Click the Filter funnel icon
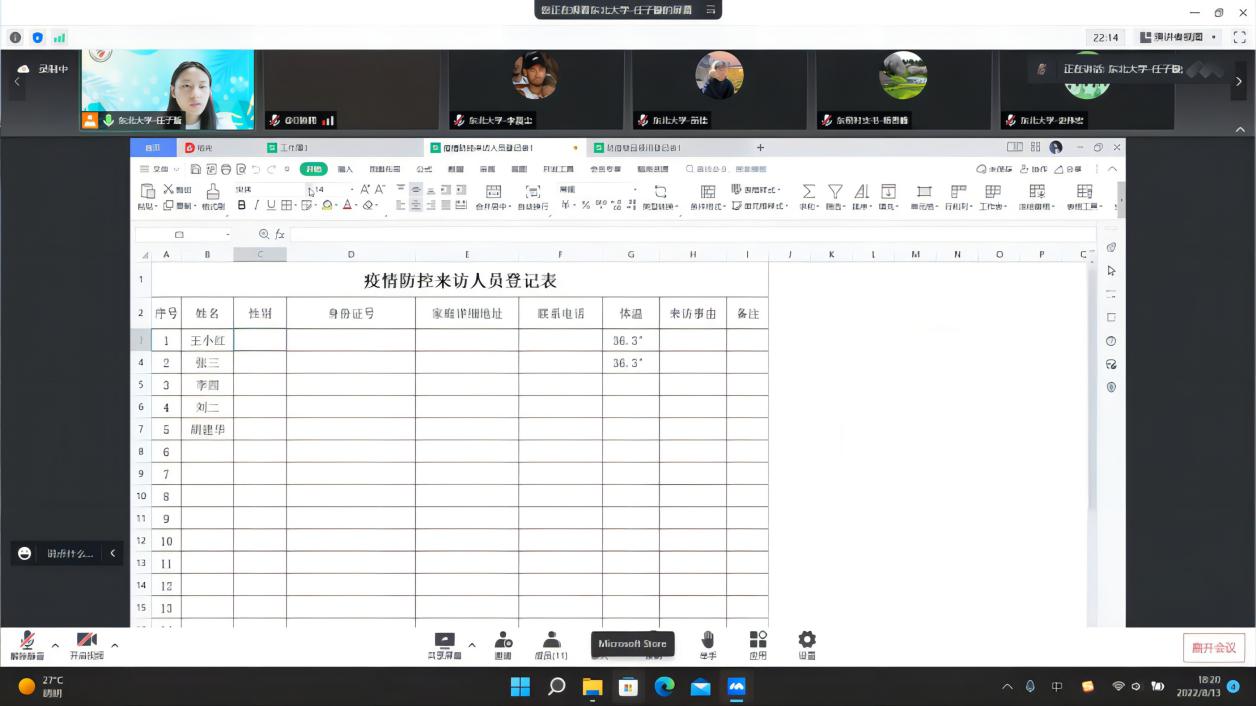This screenshot has width=1256, height=706. [835, 192]
